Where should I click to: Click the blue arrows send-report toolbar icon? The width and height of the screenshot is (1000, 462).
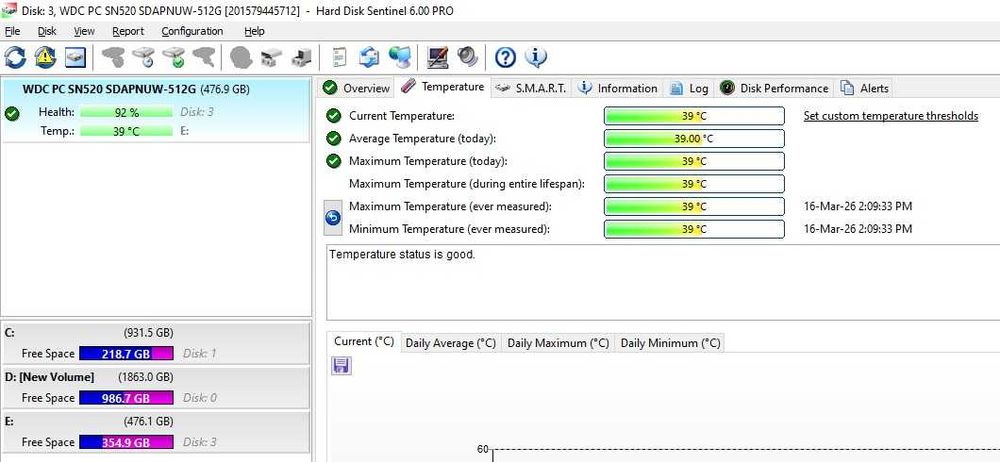click(369, 58)
